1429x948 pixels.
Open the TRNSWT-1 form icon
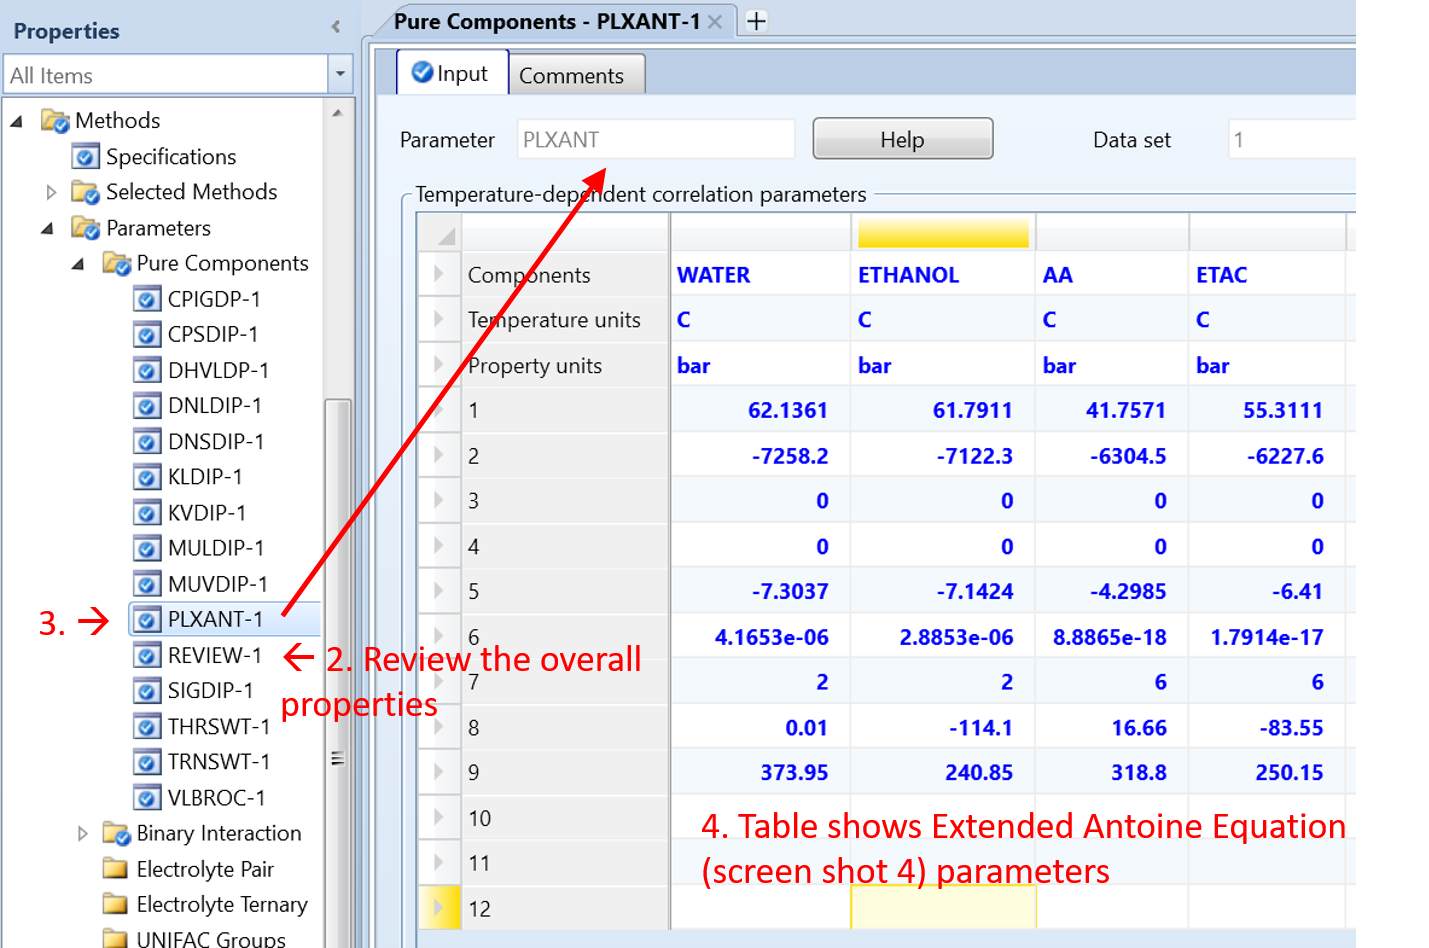click(x=147, y=762)
